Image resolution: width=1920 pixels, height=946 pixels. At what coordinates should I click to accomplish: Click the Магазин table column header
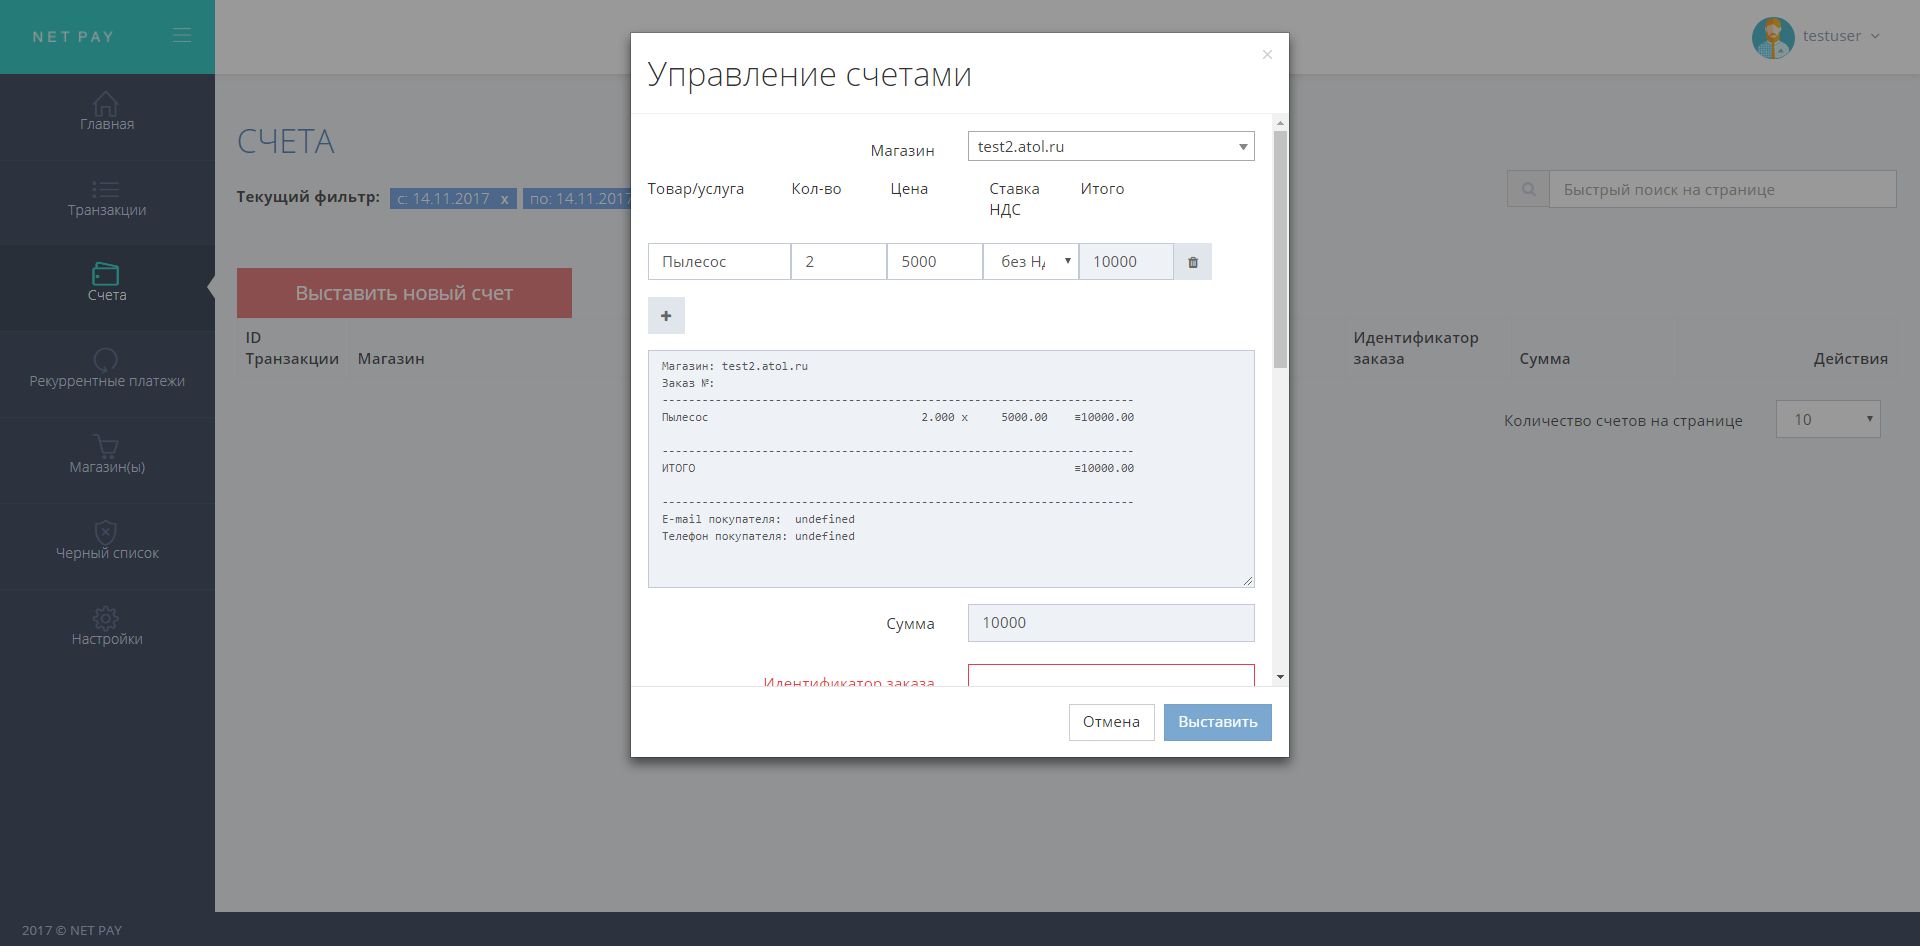pyautogui.click(x=391, y=358)
